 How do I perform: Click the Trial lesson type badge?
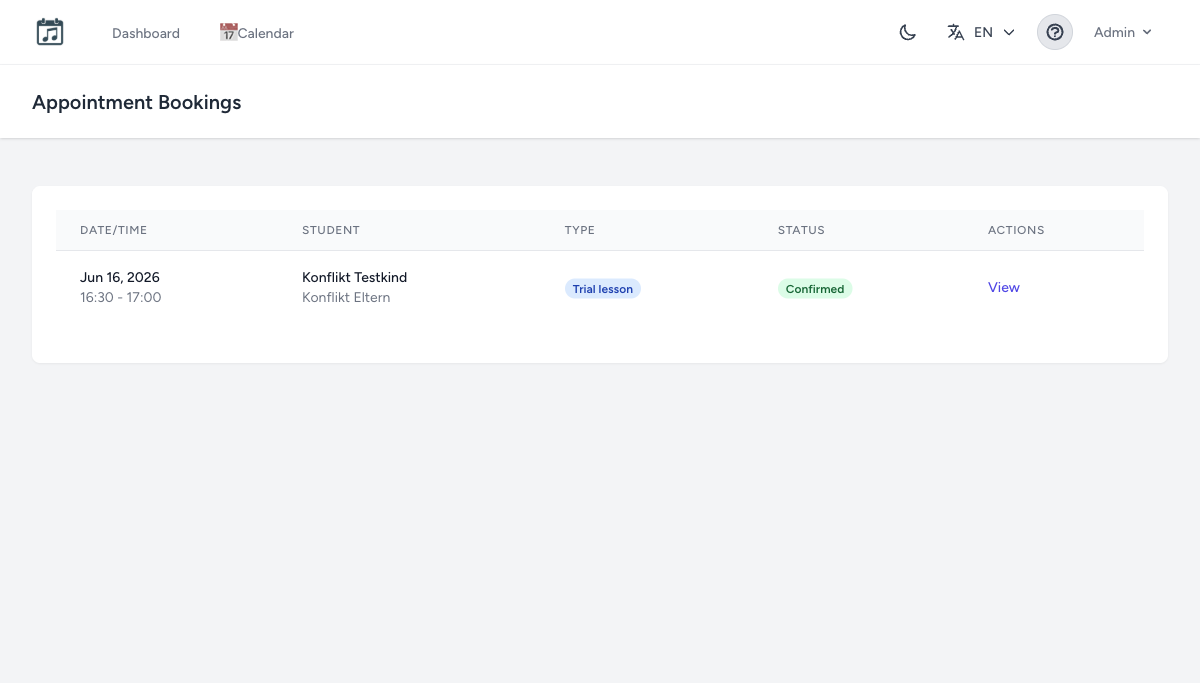pyautogui.click(x=603, y=289)
